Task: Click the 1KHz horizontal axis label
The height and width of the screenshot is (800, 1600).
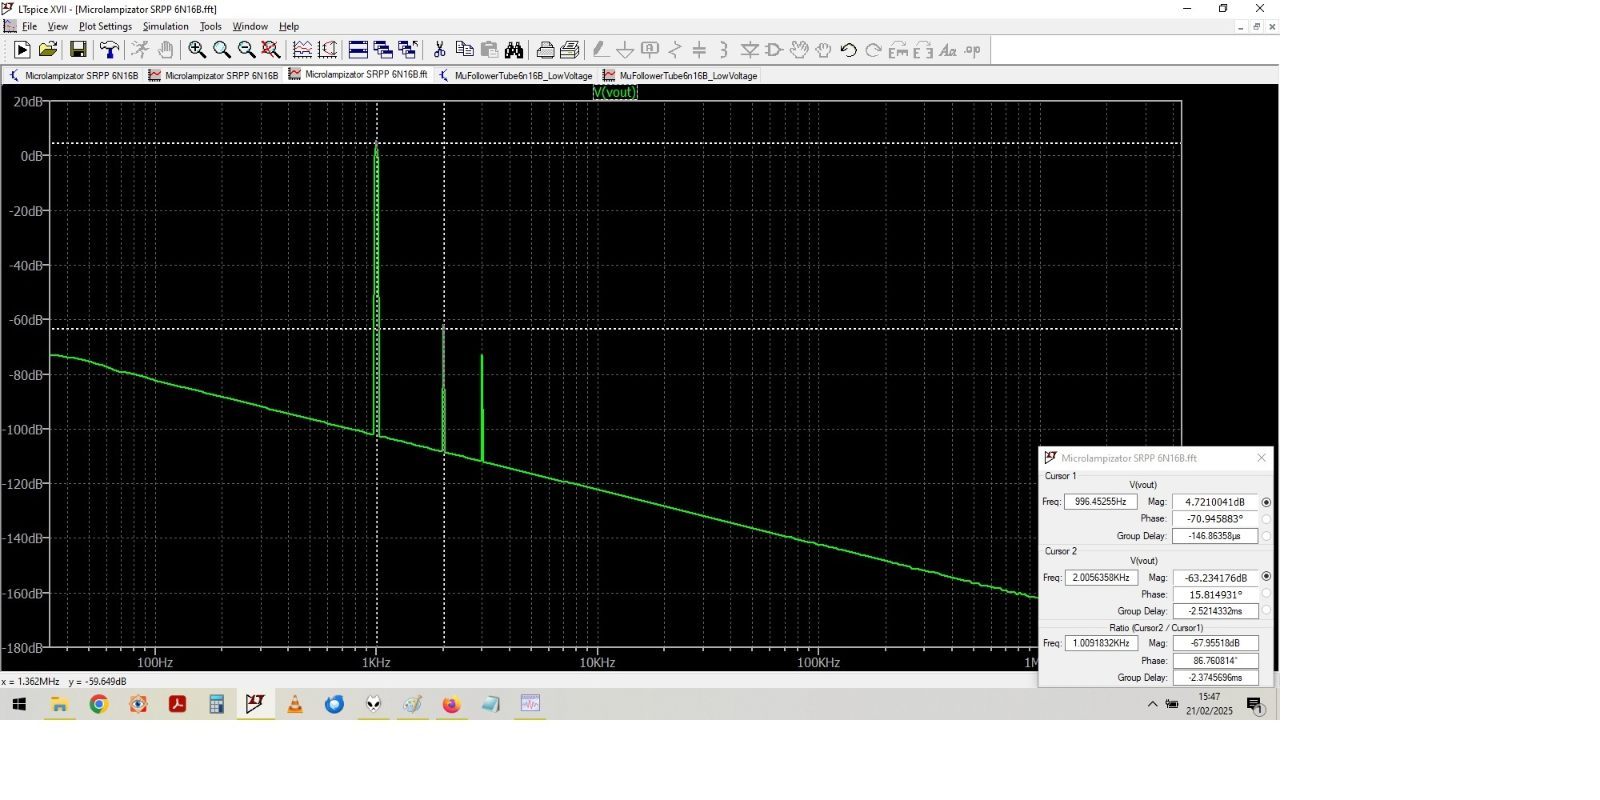Action: click(x=376, y=662)
